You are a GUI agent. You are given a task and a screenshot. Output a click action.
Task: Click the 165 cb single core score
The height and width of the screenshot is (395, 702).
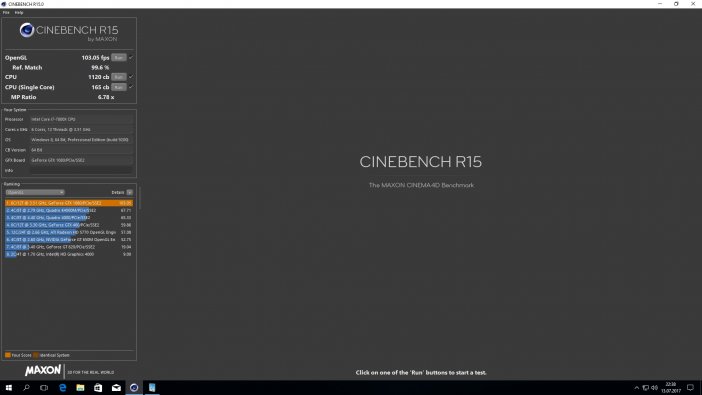100,87
